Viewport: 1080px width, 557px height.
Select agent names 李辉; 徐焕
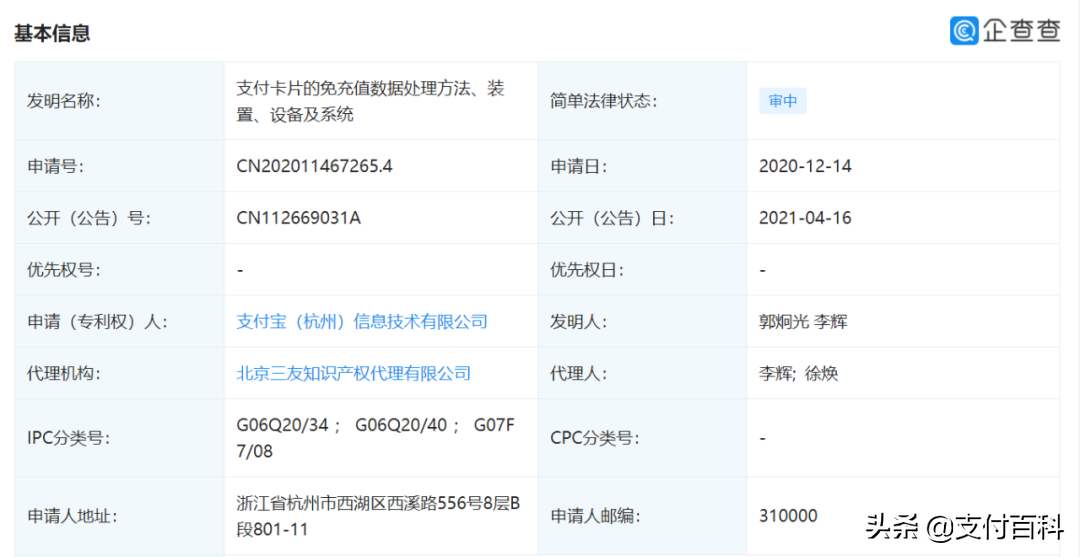(798, 373)
